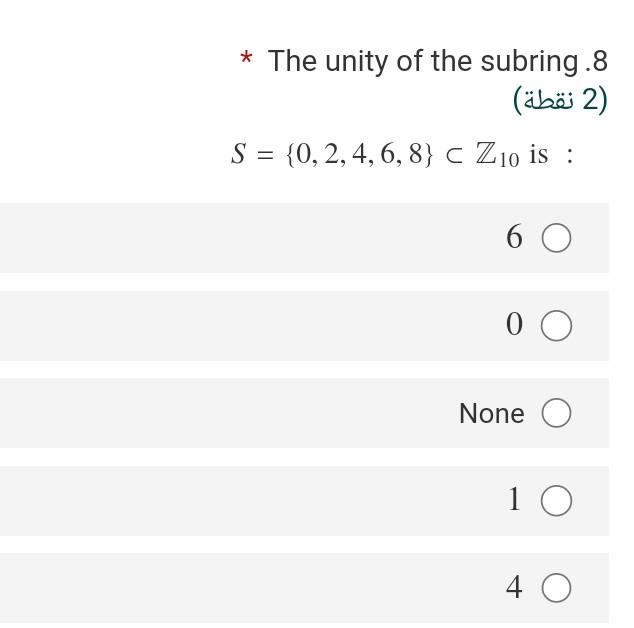Click the number 0 answer label
634x628 pixels.
coord(514,325)
